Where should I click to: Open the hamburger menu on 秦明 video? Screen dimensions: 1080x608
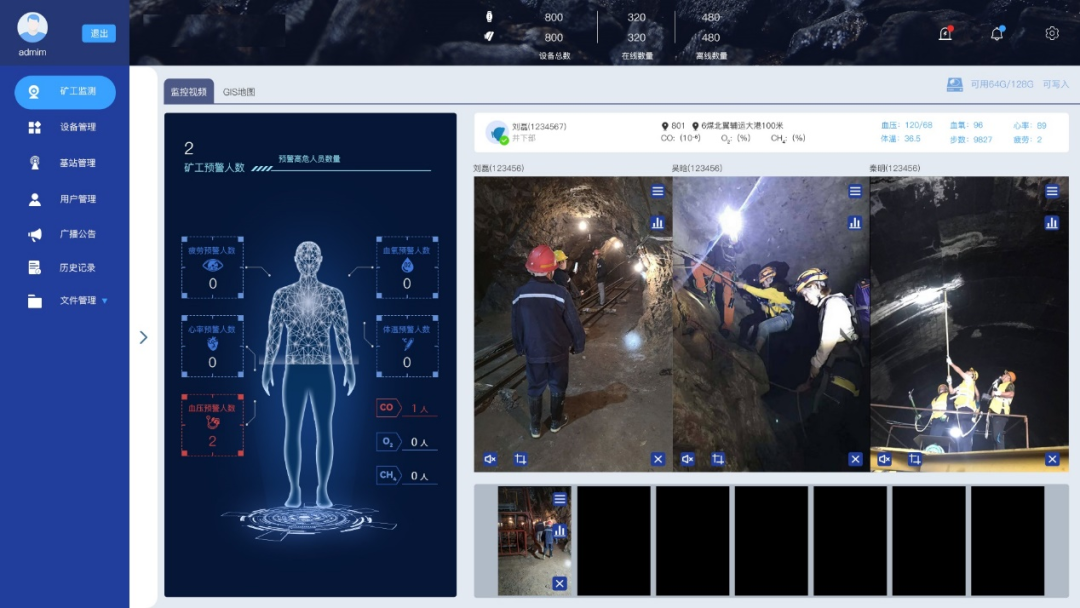tap(1052, 191)
